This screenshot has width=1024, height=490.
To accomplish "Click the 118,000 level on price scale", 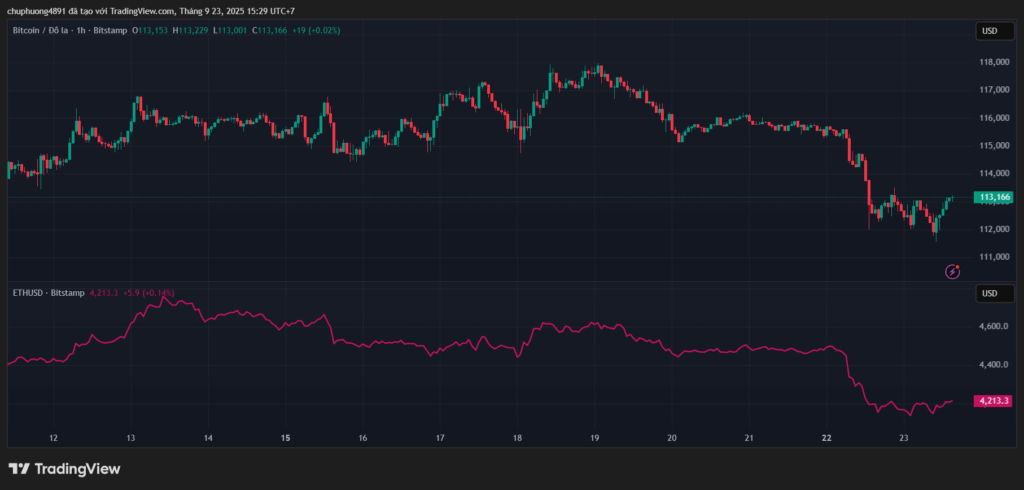I will pos(994,62).
